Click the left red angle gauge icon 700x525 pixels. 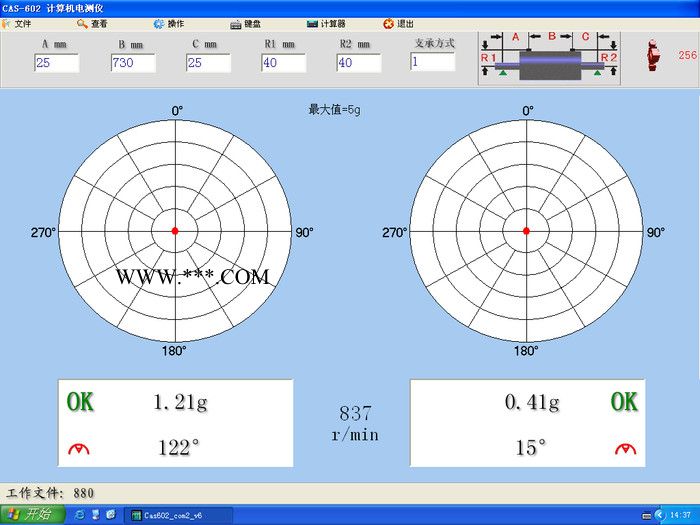79,449
